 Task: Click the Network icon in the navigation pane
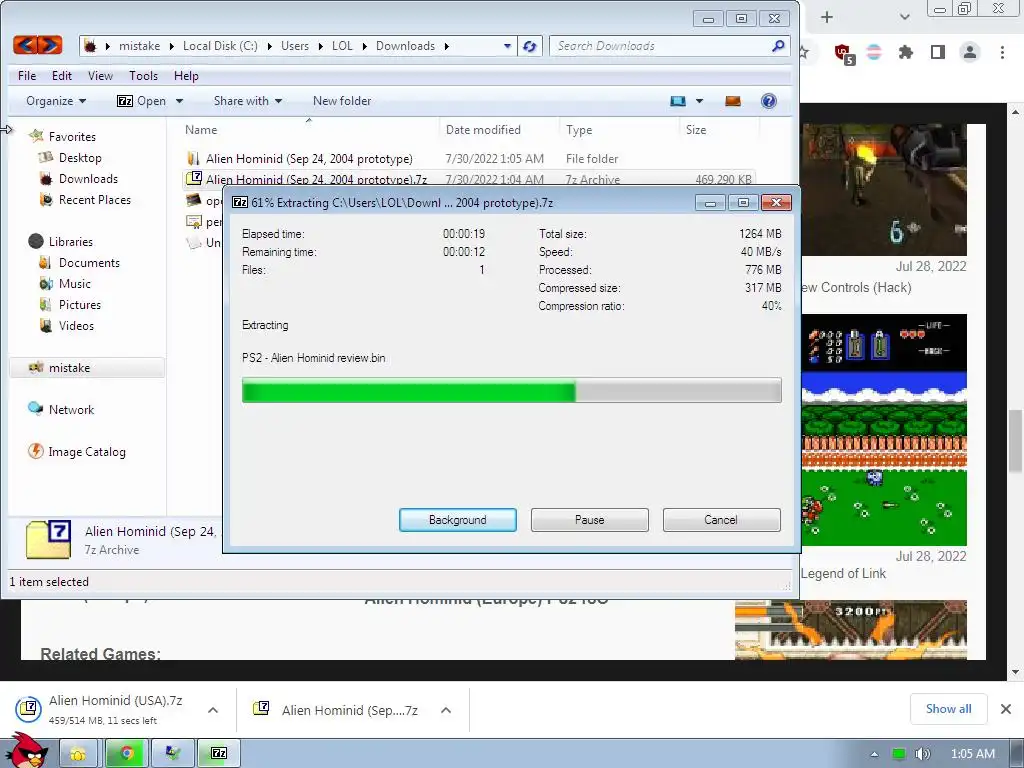(35, 409)
